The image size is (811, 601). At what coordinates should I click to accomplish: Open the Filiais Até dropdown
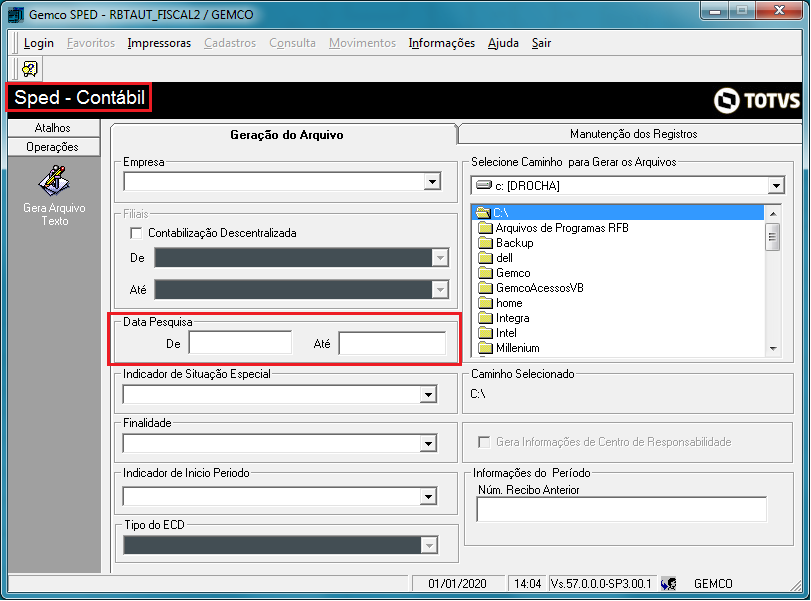(x=440, y=290)
